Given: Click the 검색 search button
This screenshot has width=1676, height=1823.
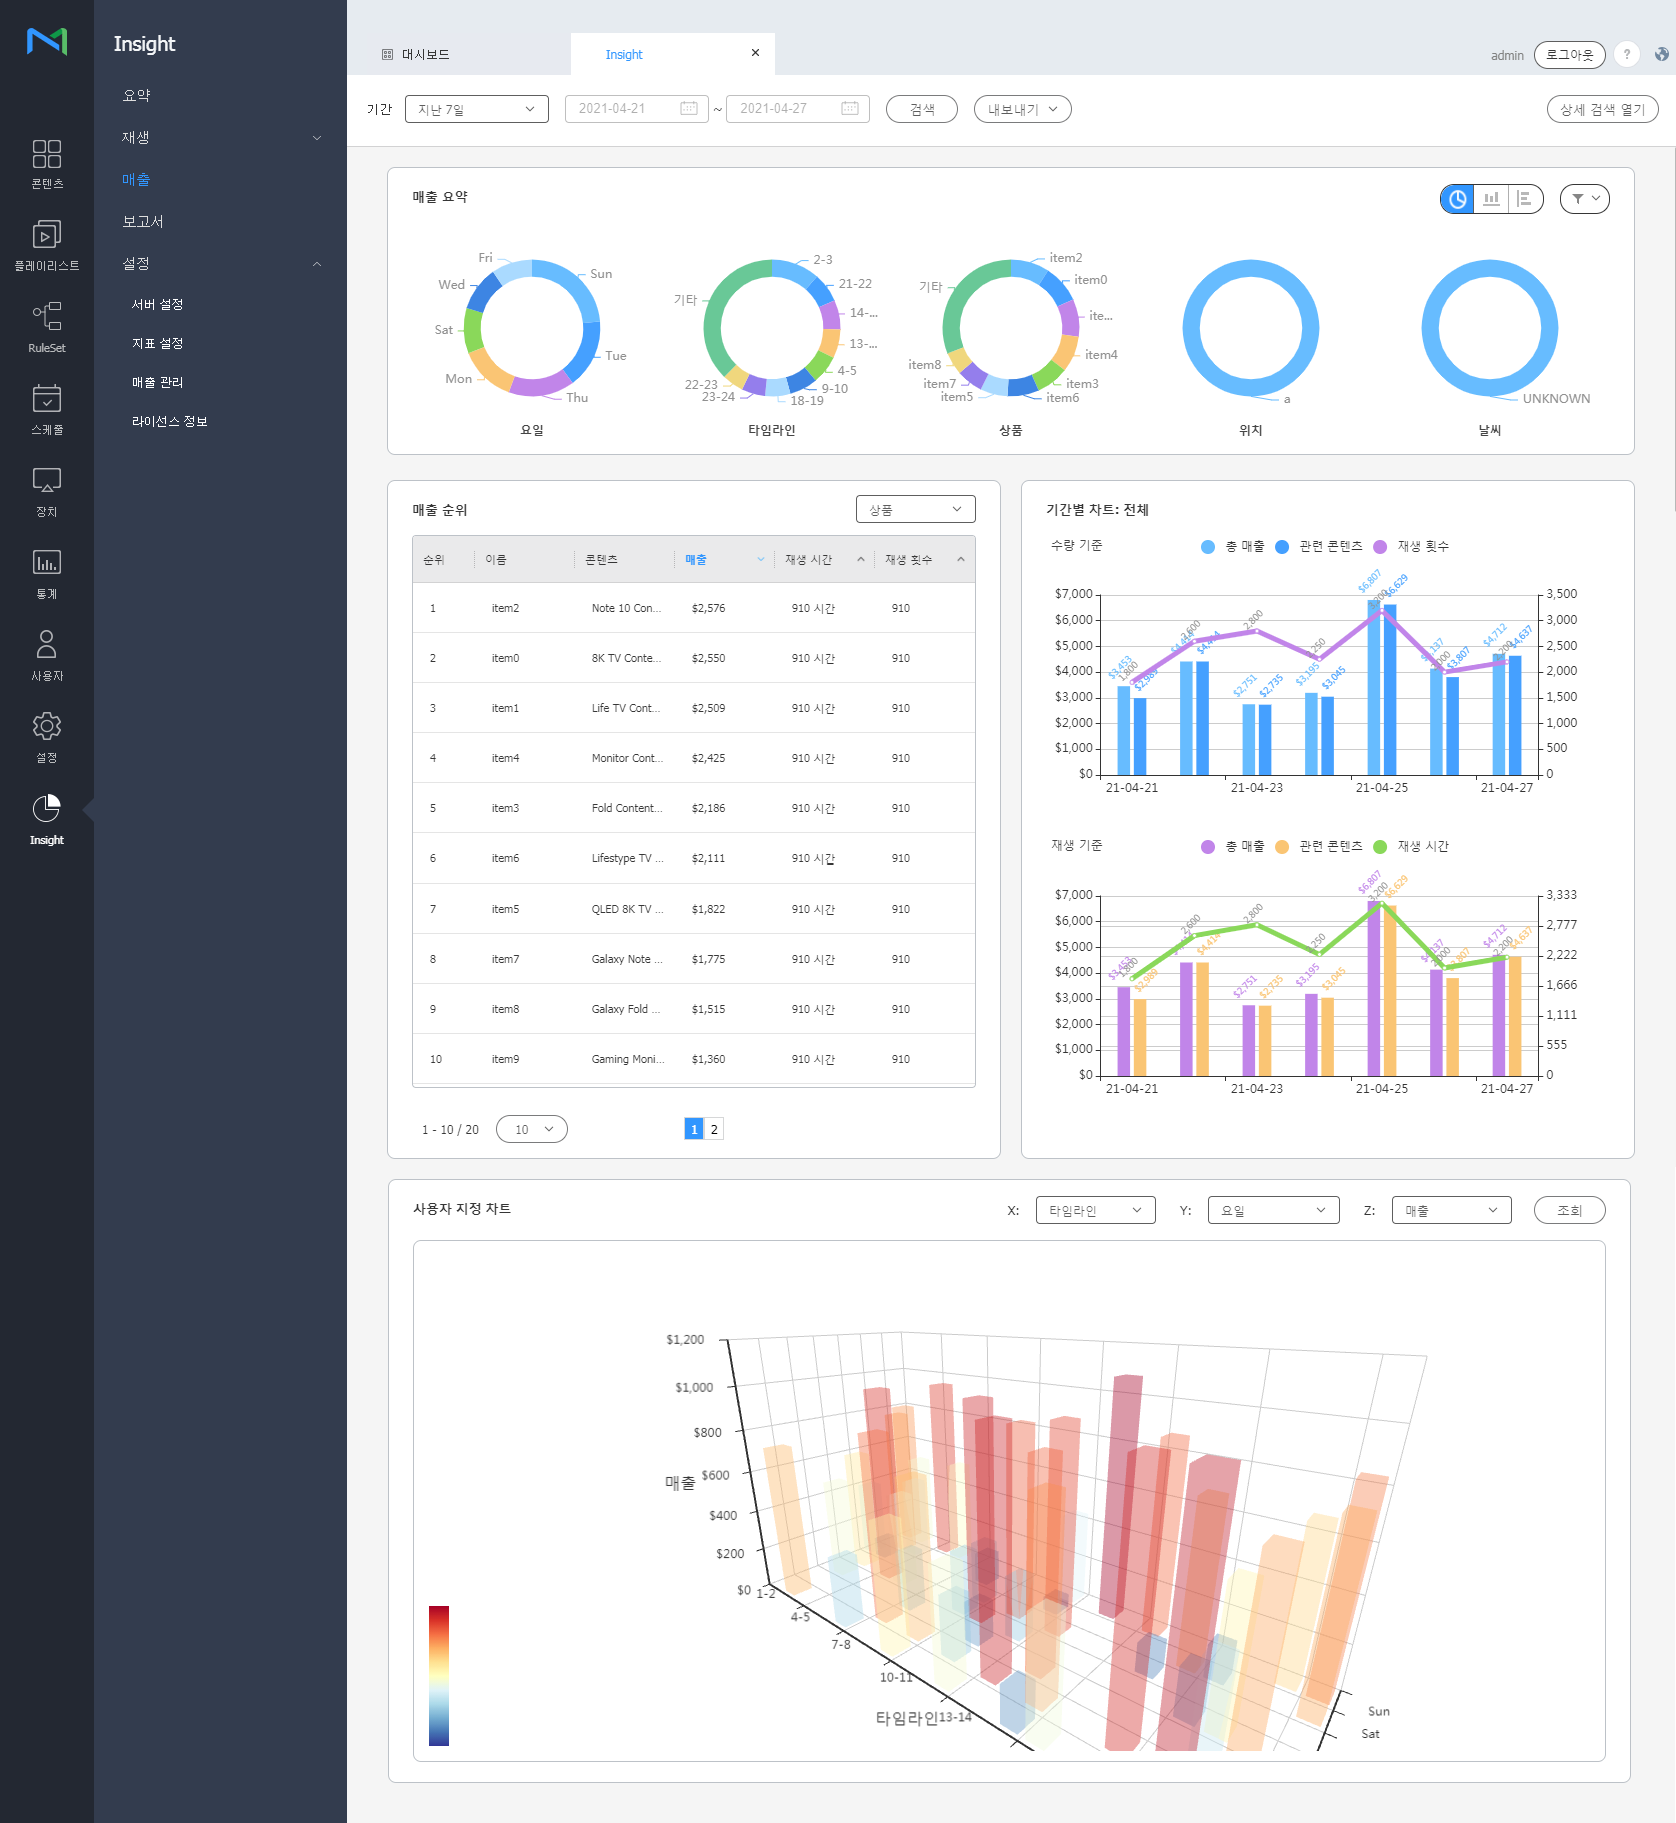Looking at the screenshot, I should point(921,109).
